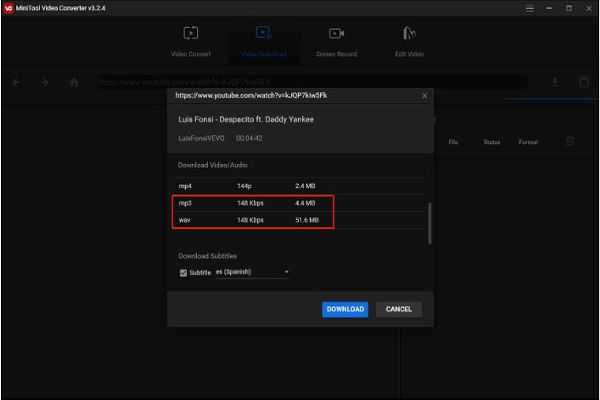Open the Screen Record tab
The height and width of the screenshot is (400, 600).
coord(336,41)
